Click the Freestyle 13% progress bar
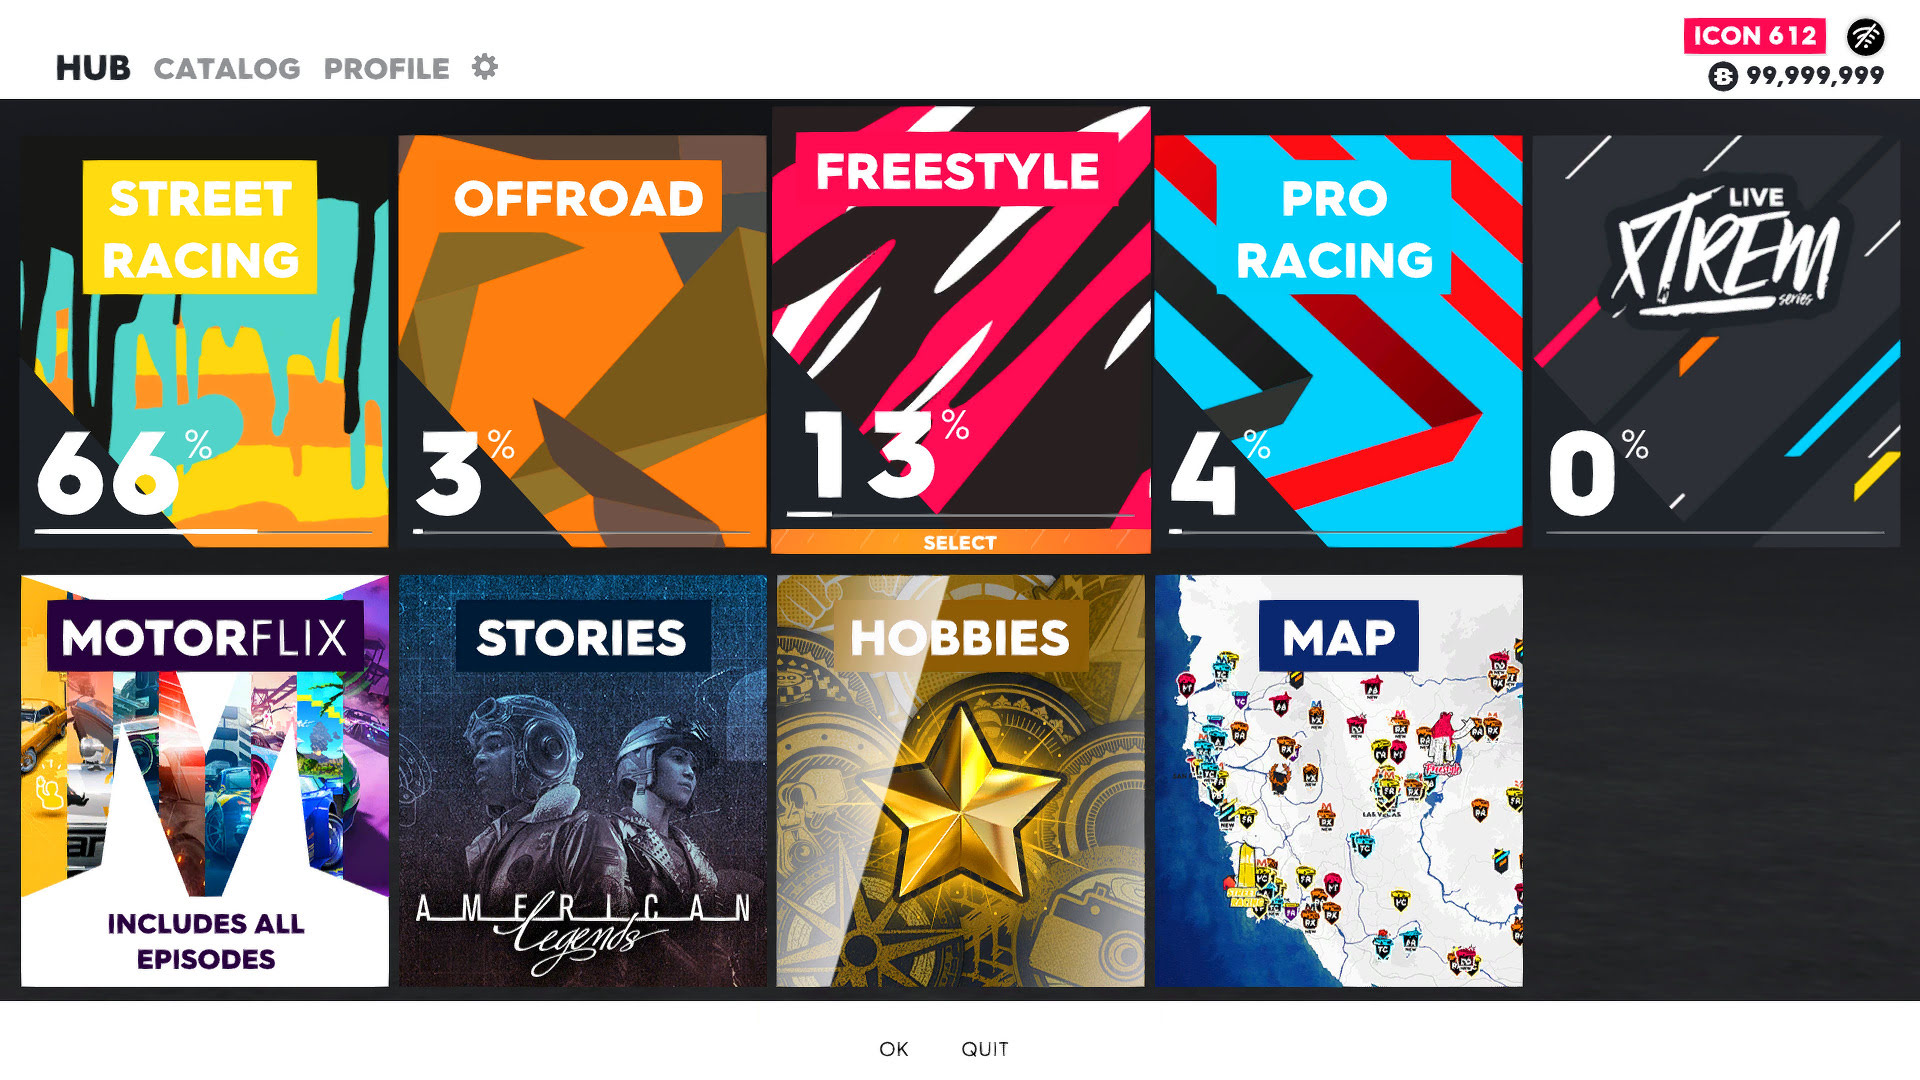 pyautogui.click(x=960, y=515)
